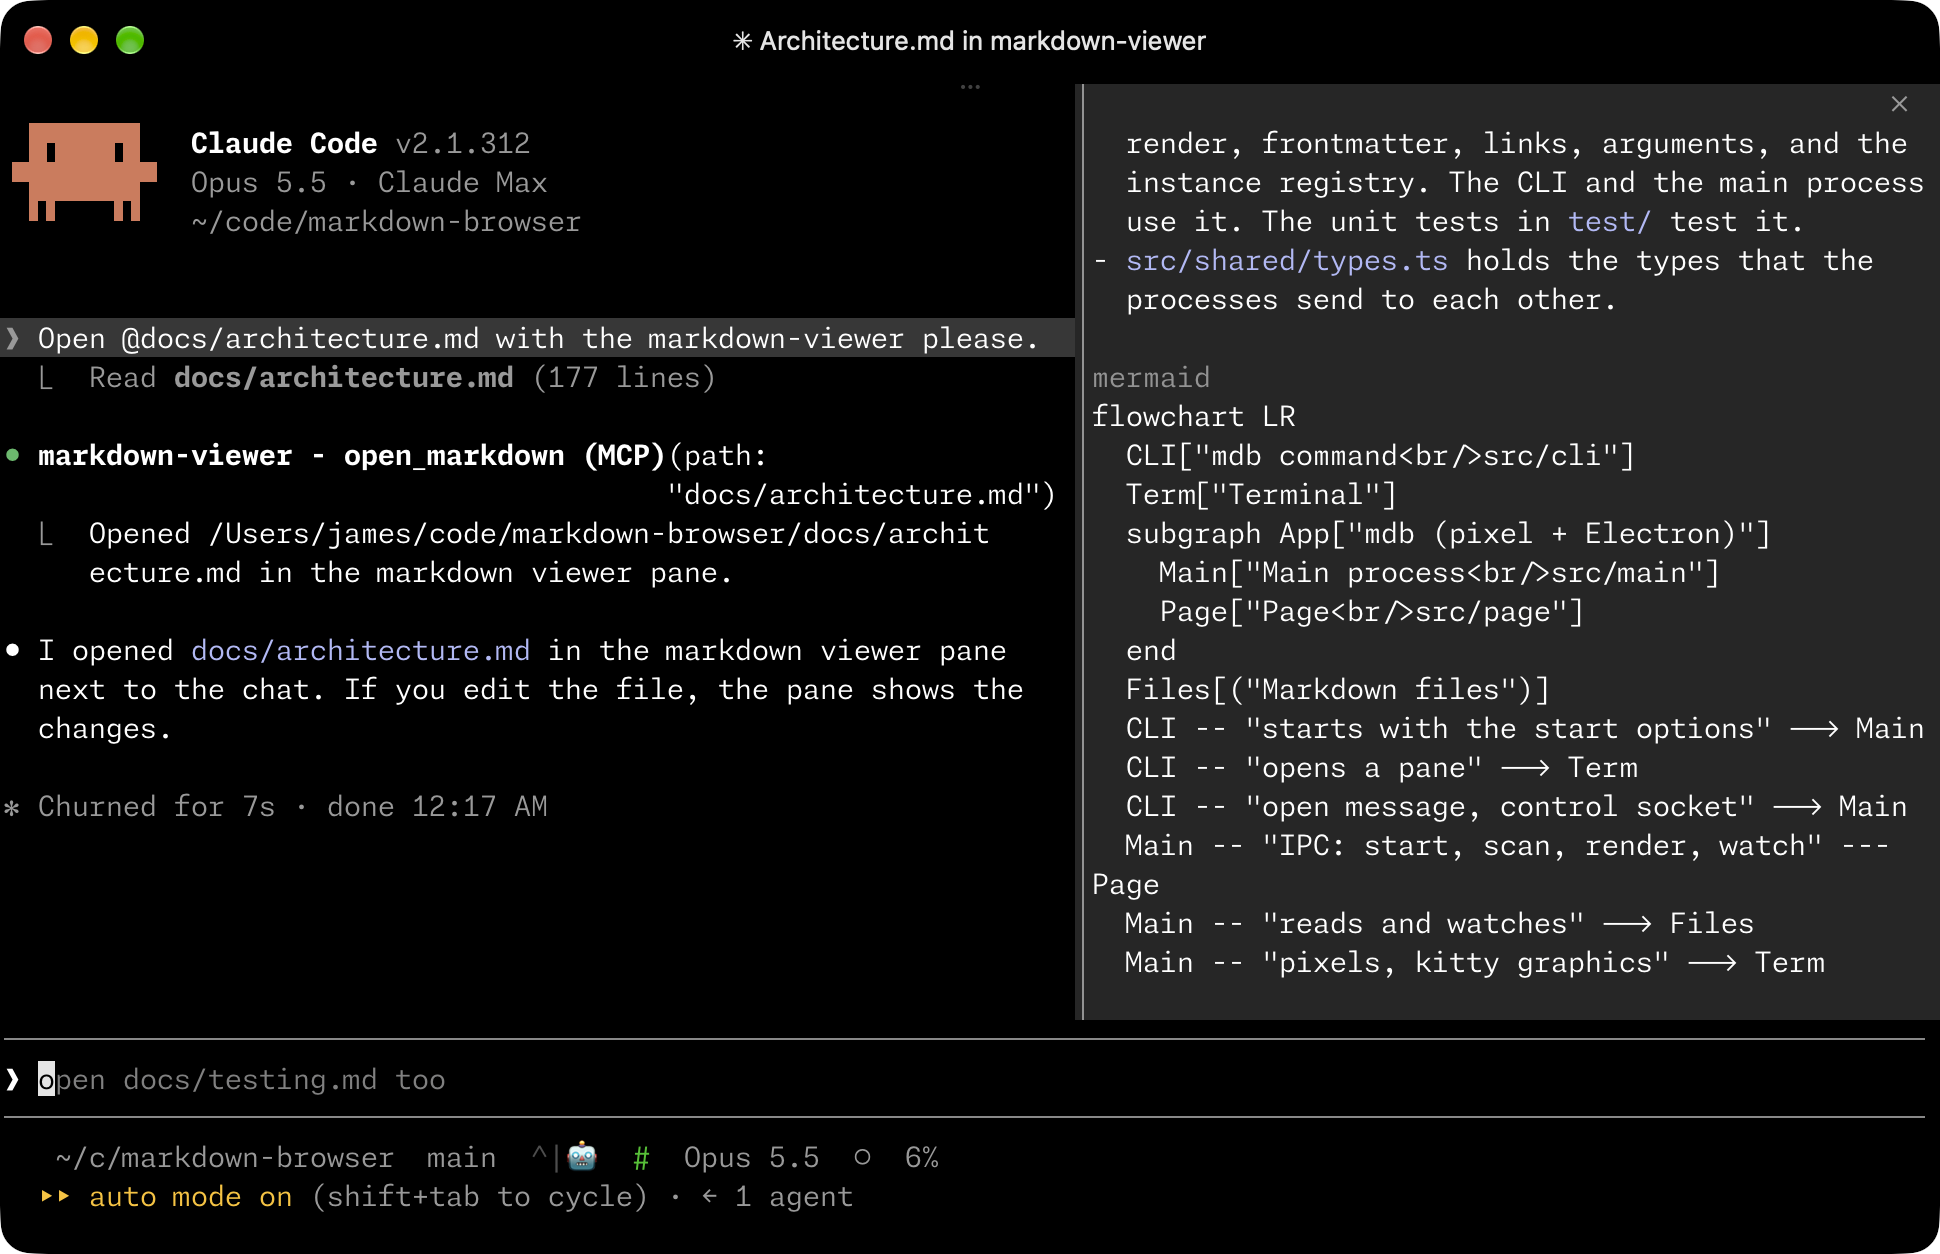Click the 'main' branch name in status line

click(x=461, y=1157)
